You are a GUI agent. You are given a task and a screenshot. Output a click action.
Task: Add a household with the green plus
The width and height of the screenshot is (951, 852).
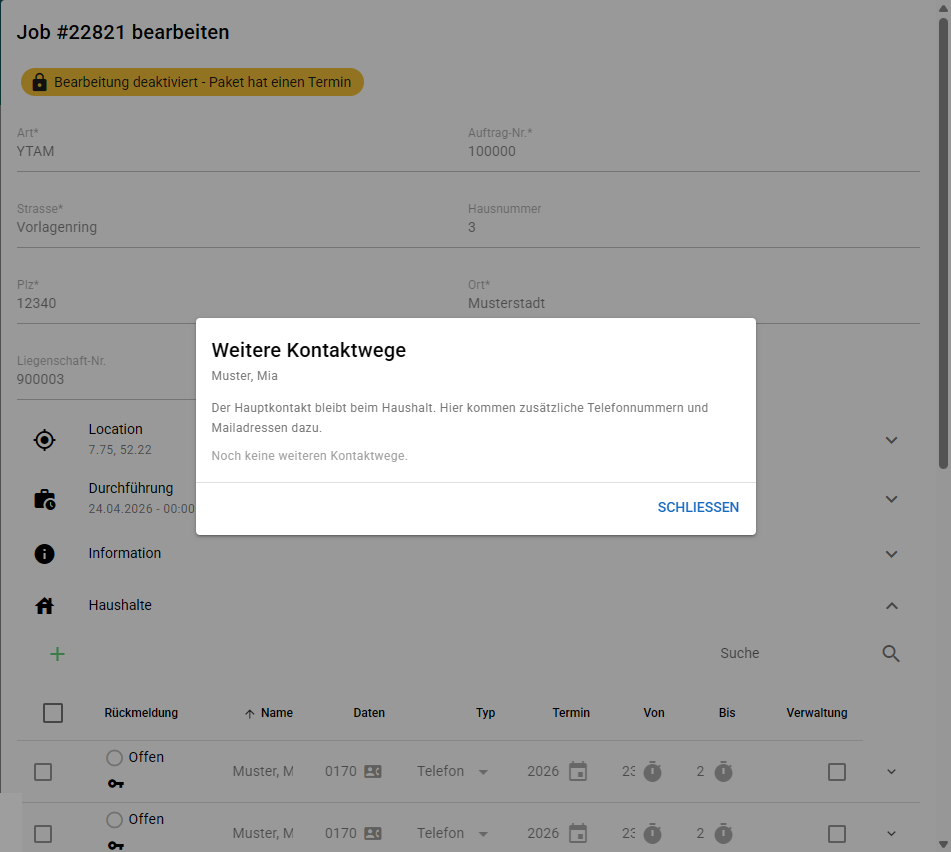click(57, 654)
